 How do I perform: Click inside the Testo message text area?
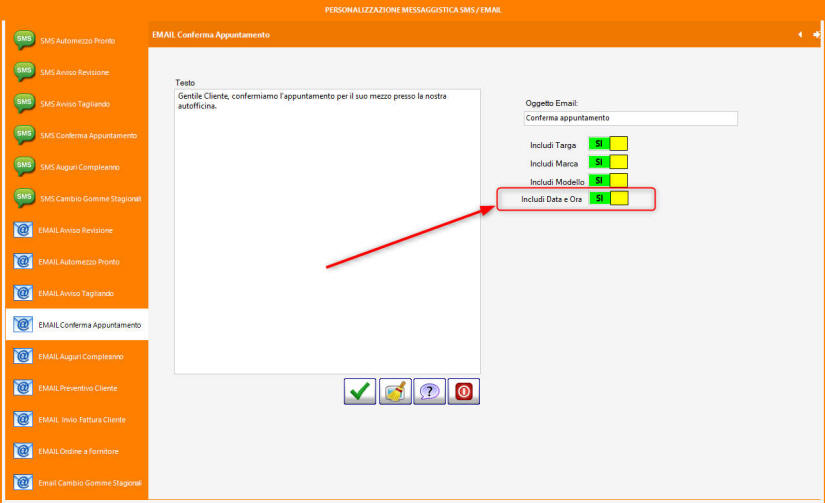tap(327, 230)
